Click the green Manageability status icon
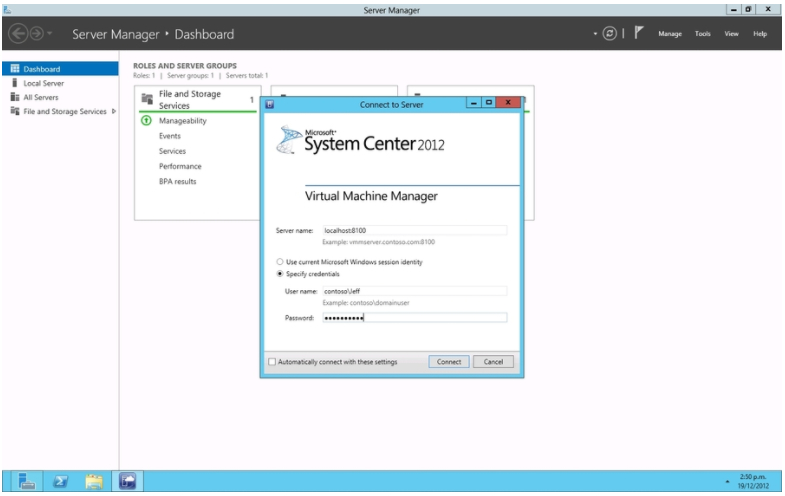 coord(146,121)
